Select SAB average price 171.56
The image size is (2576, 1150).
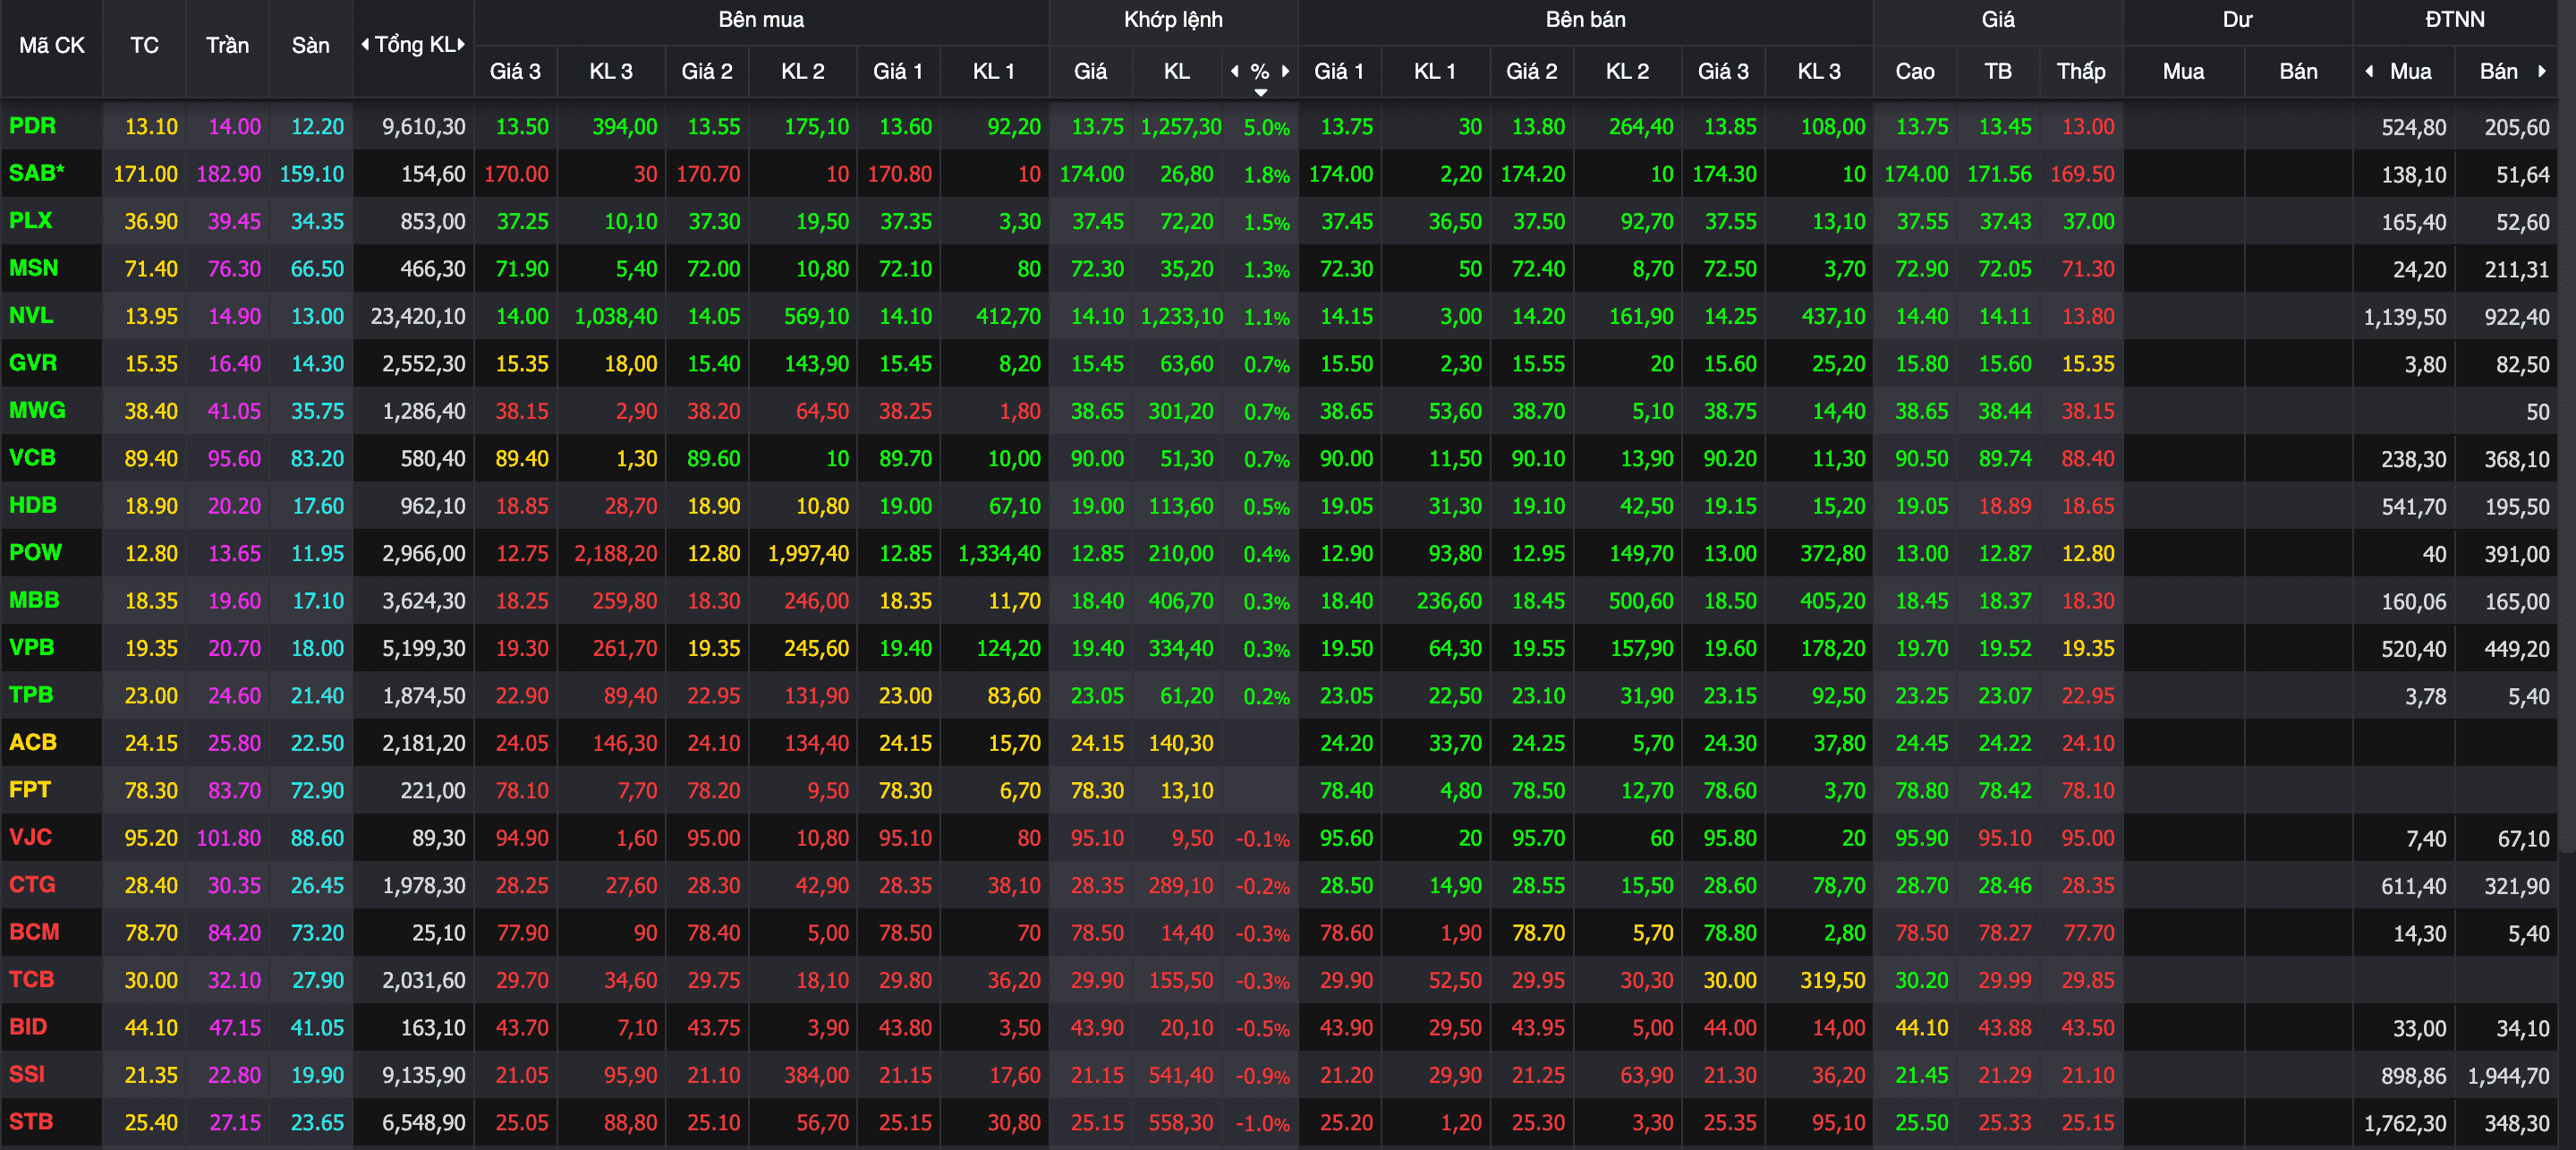pyautogui.click(x=1998, y=174)
